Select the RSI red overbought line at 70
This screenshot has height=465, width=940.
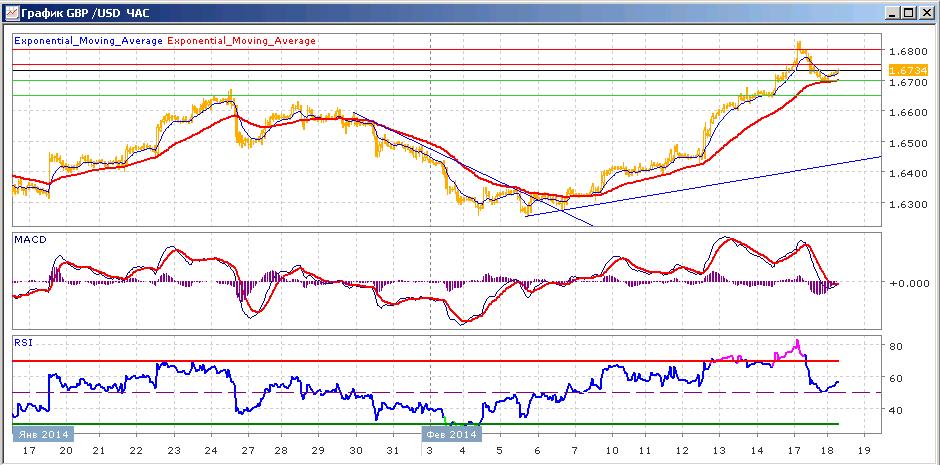426,361
